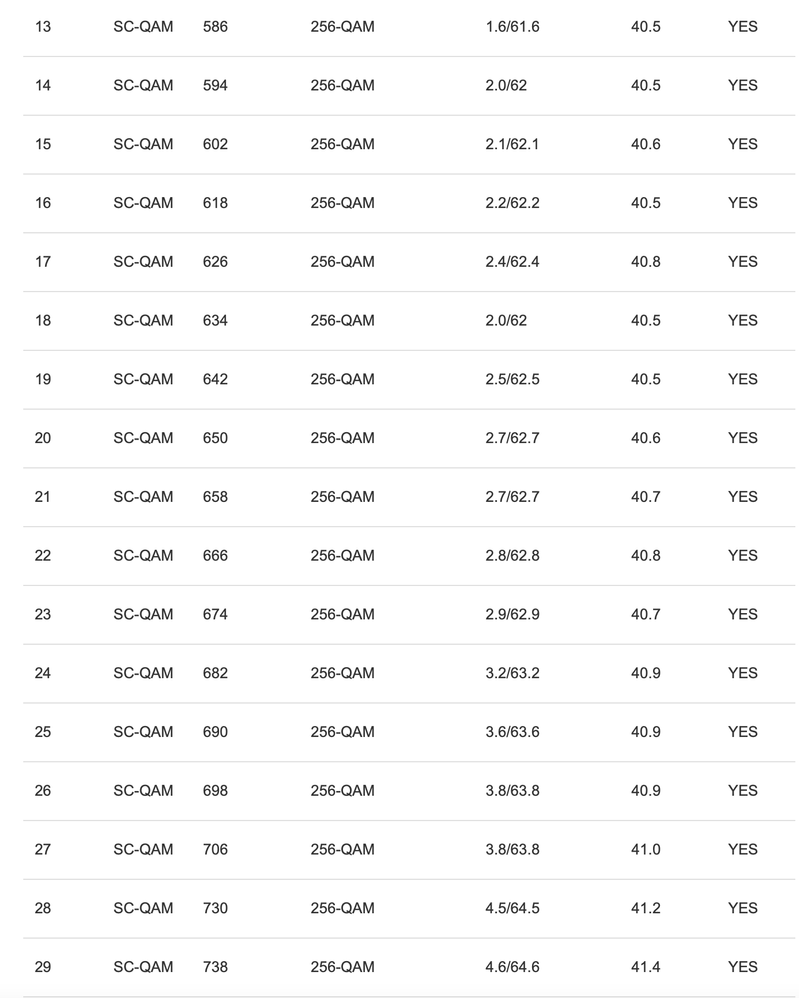Click the 4.5/64.5 power level value
799x998 pixels.
512,908
